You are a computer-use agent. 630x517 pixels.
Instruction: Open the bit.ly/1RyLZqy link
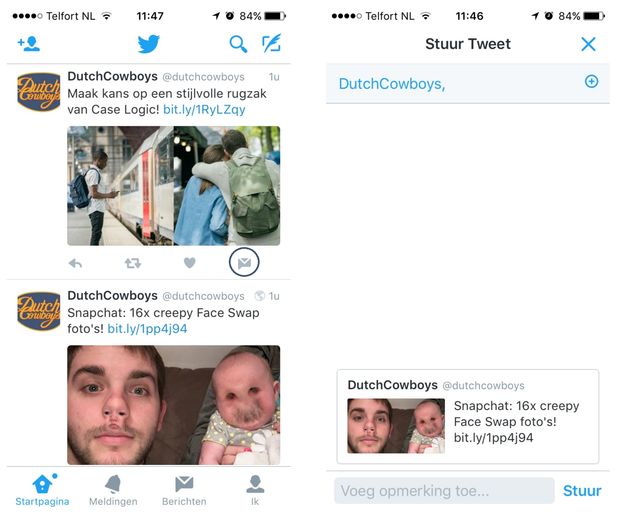click(204, 109)
